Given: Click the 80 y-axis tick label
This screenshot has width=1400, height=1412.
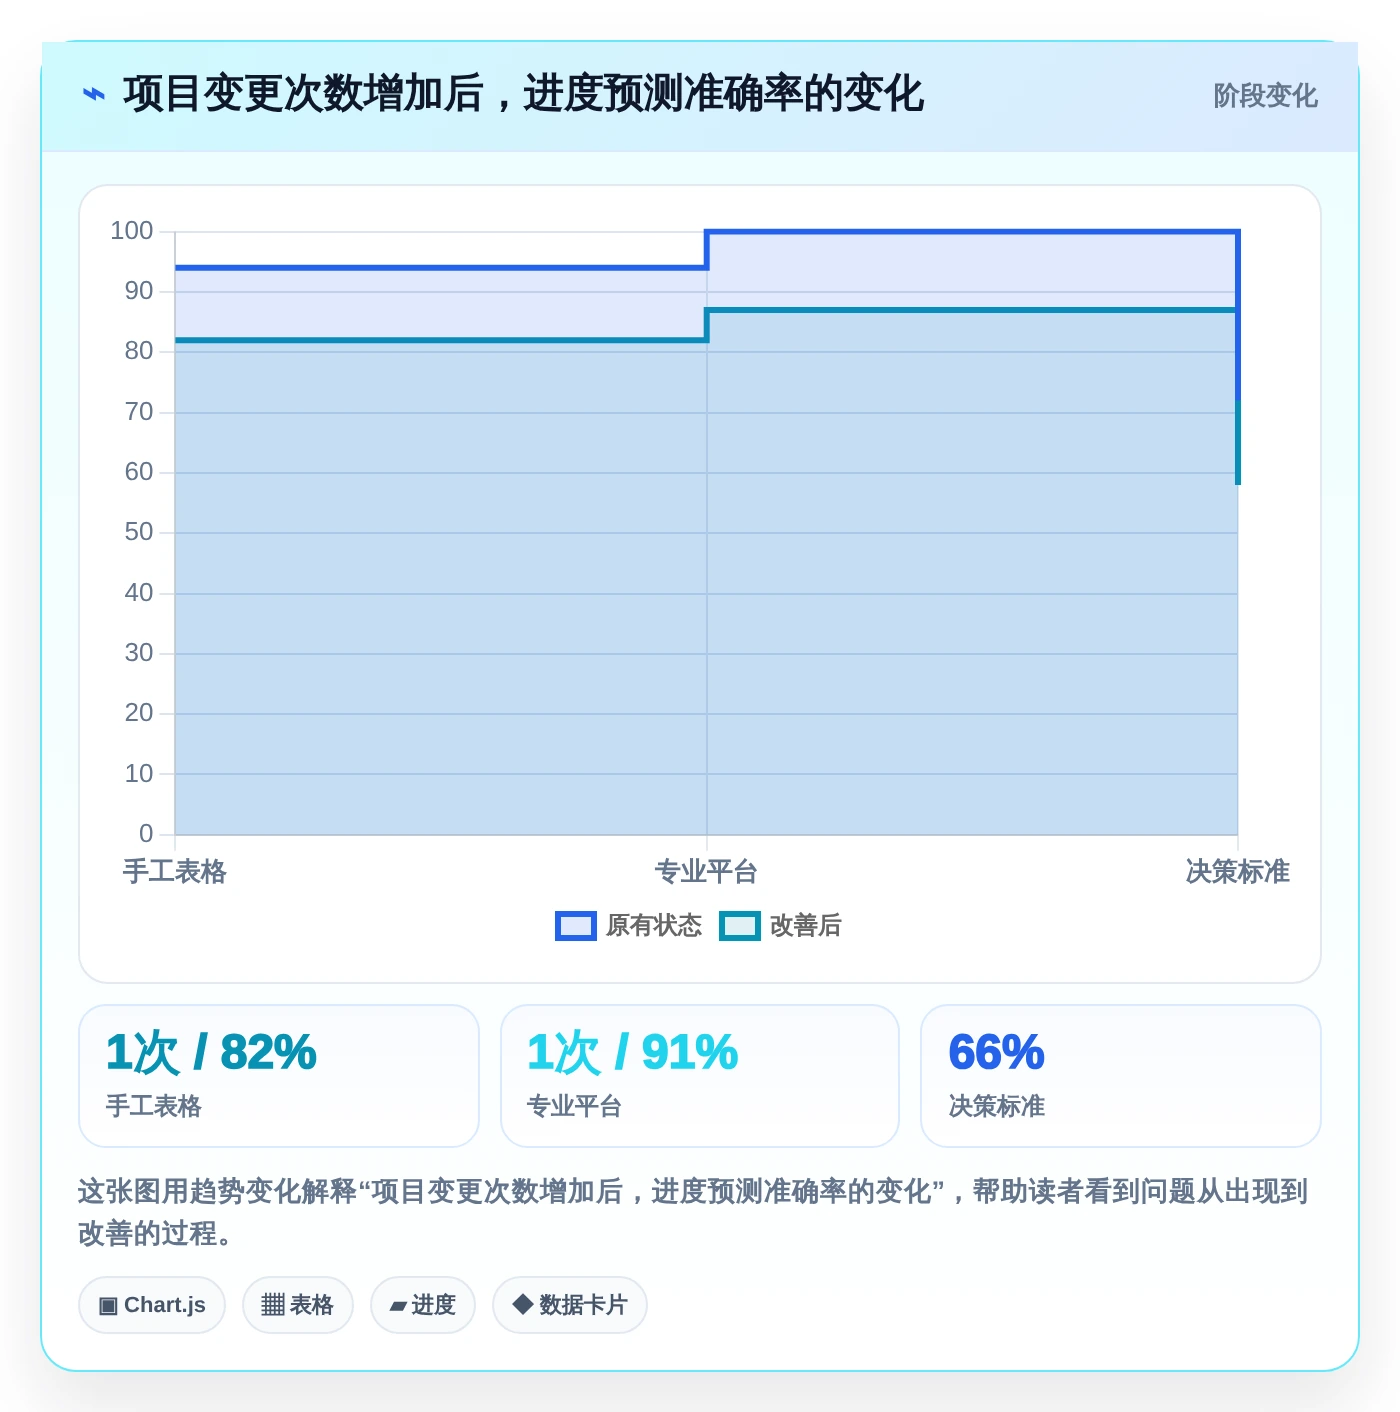Looking at the screenshot, I should (139, 351).
